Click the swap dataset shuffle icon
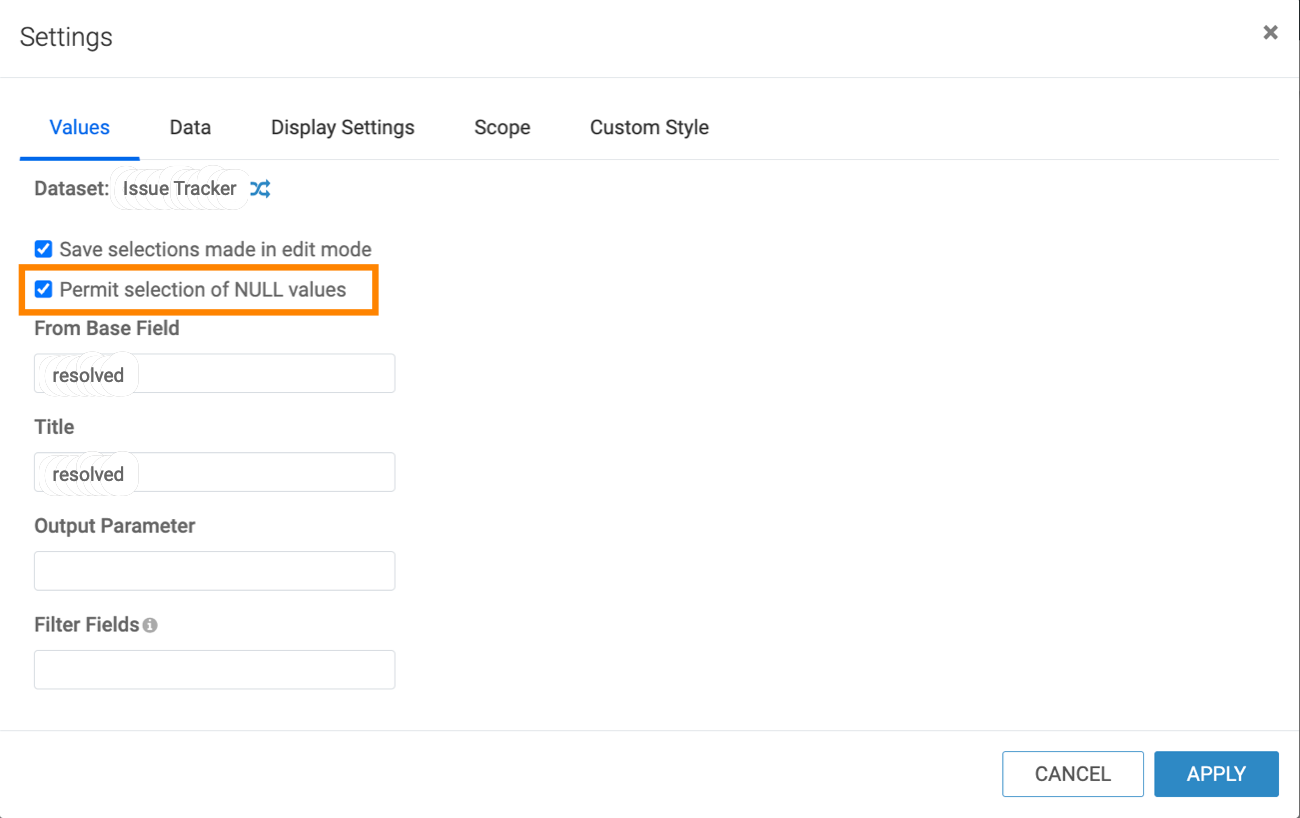Viewport: 1300px width, 818px height. click(260, 189)
